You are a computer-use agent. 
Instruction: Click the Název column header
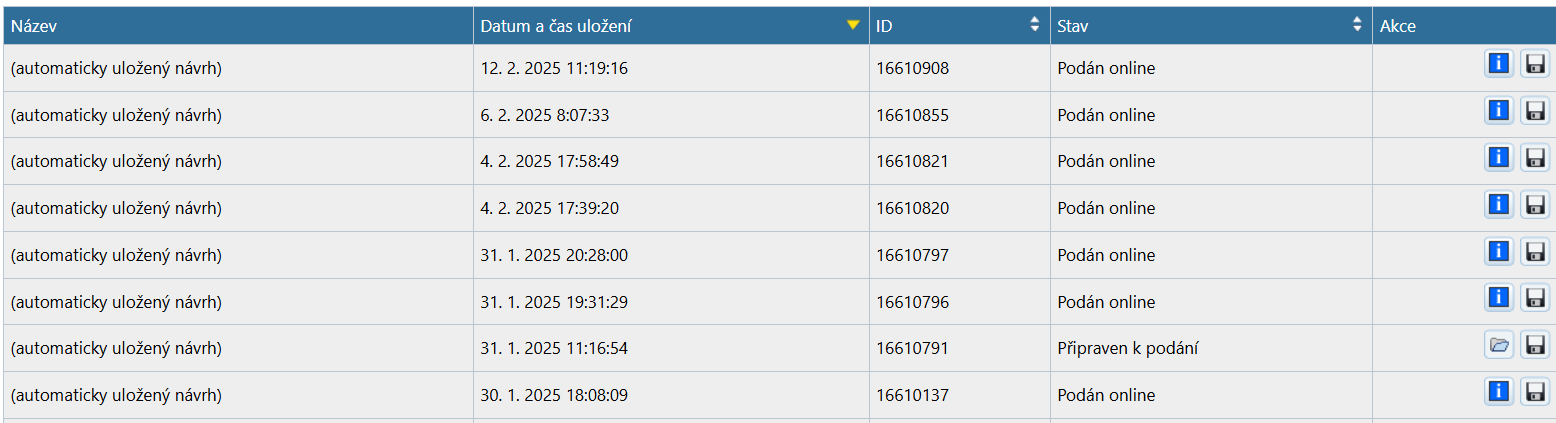tap(35, 26)
